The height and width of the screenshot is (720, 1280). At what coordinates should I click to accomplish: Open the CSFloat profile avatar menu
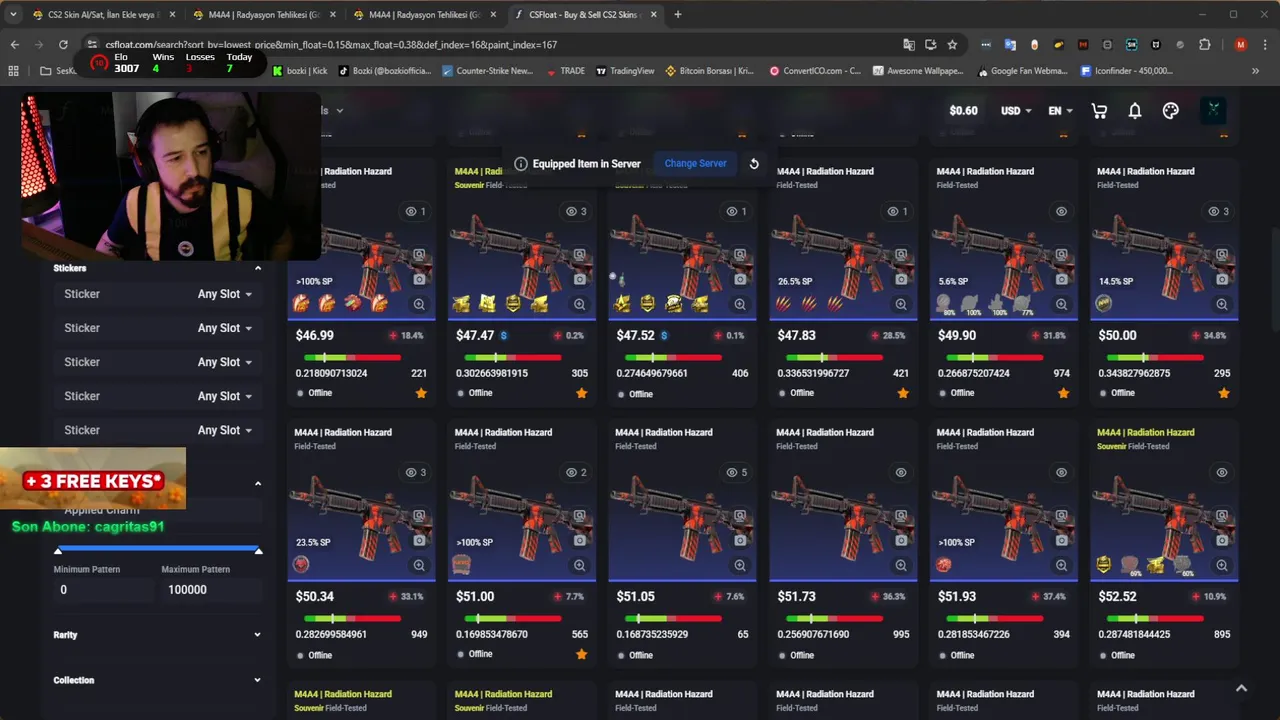1213,110
